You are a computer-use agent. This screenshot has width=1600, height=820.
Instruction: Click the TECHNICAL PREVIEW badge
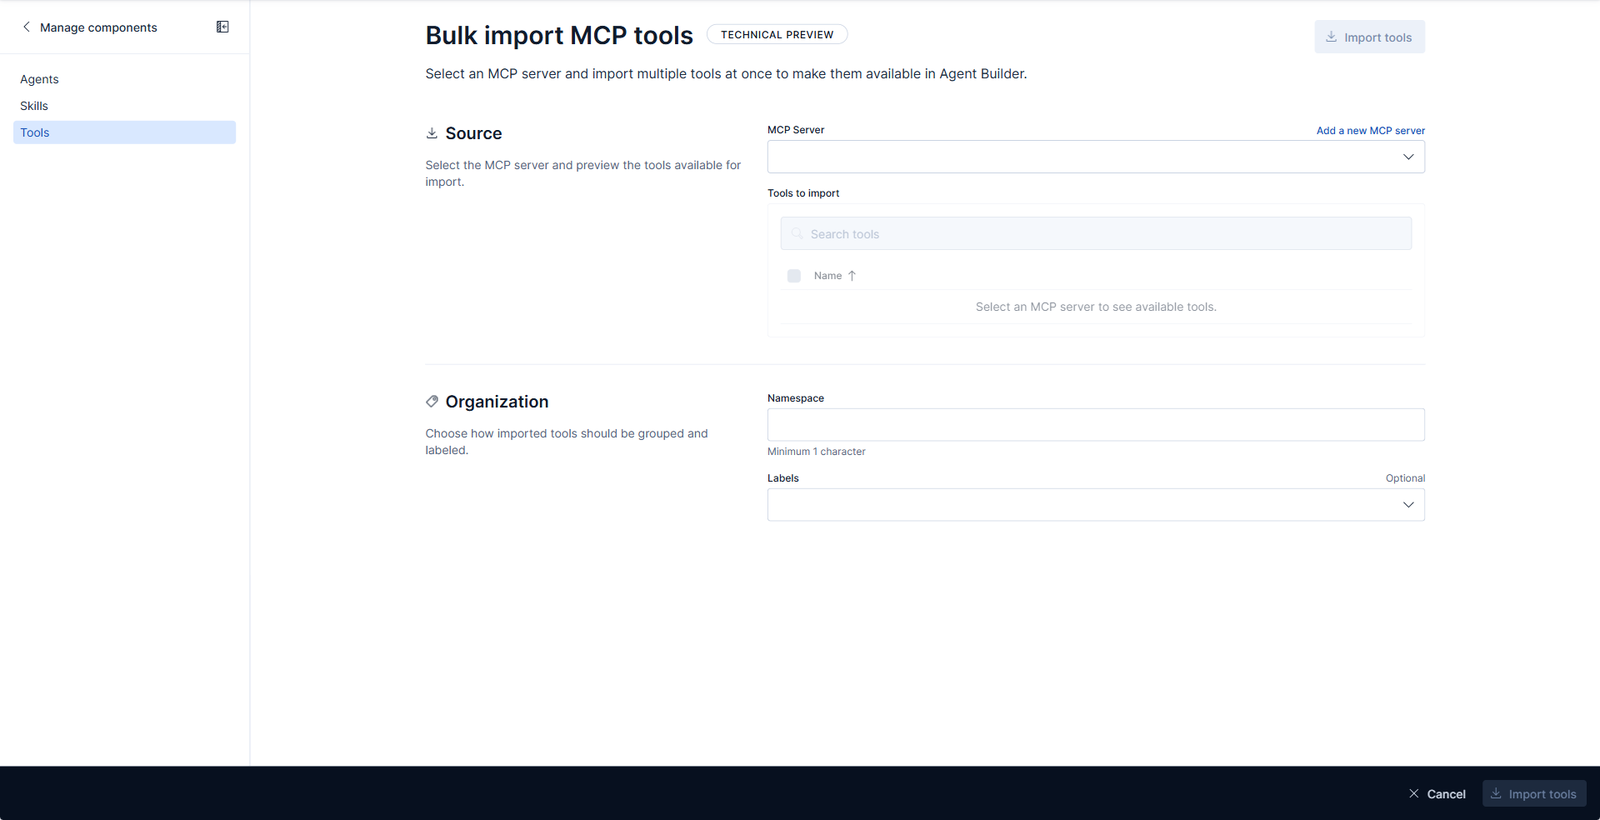777,35
